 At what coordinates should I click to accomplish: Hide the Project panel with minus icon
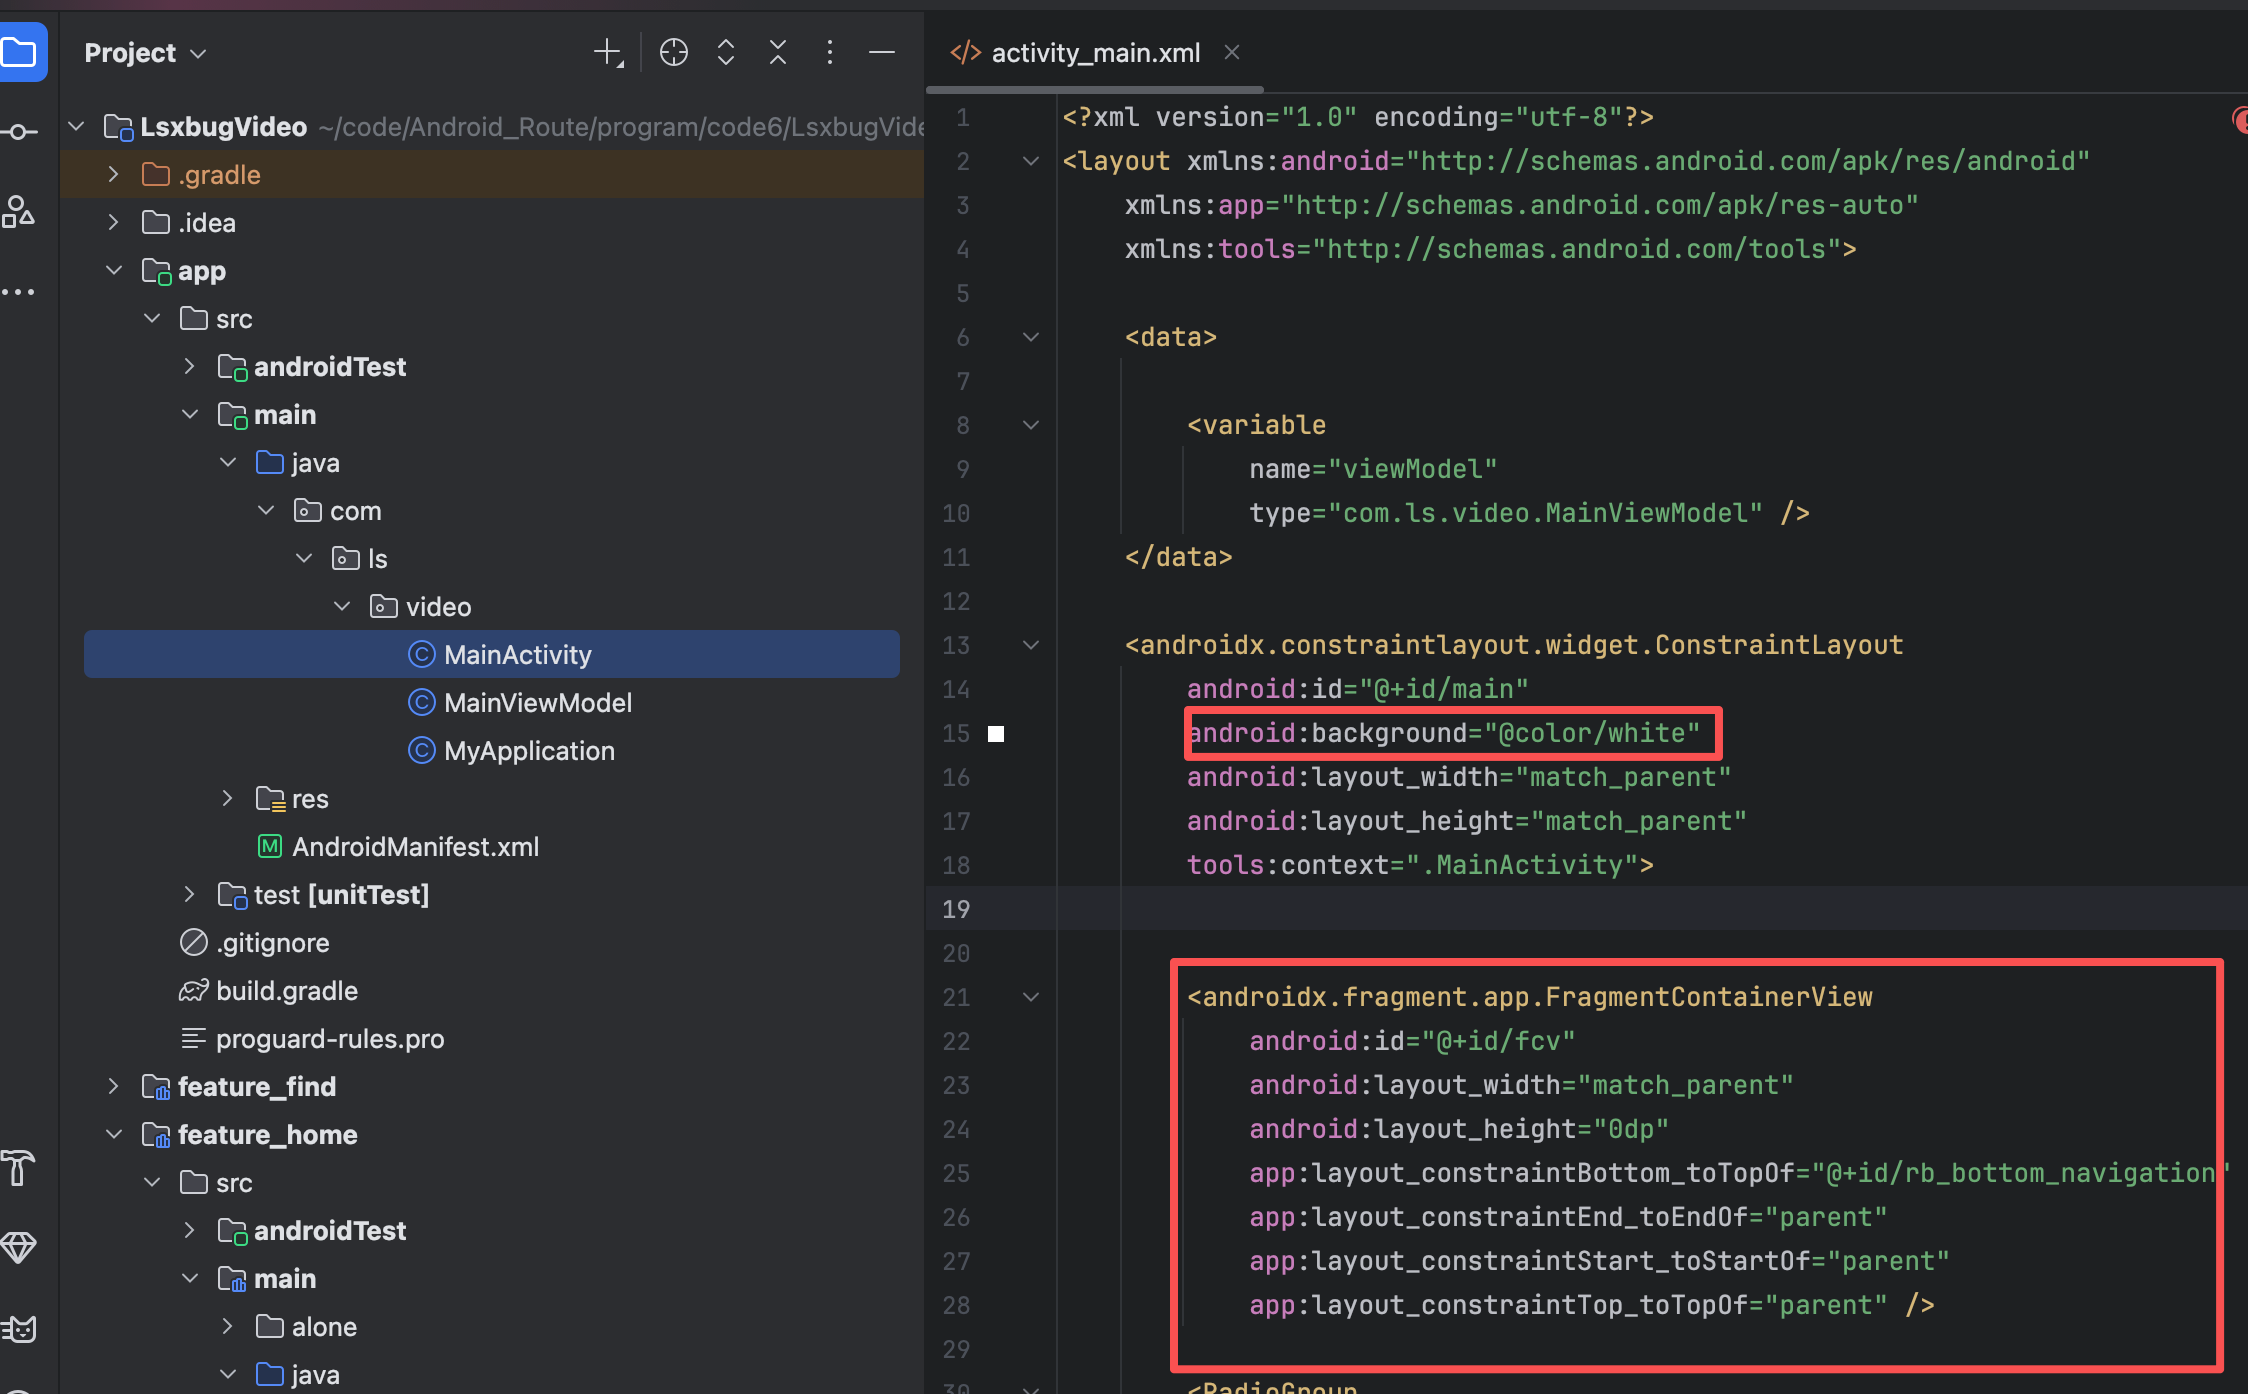882,52
